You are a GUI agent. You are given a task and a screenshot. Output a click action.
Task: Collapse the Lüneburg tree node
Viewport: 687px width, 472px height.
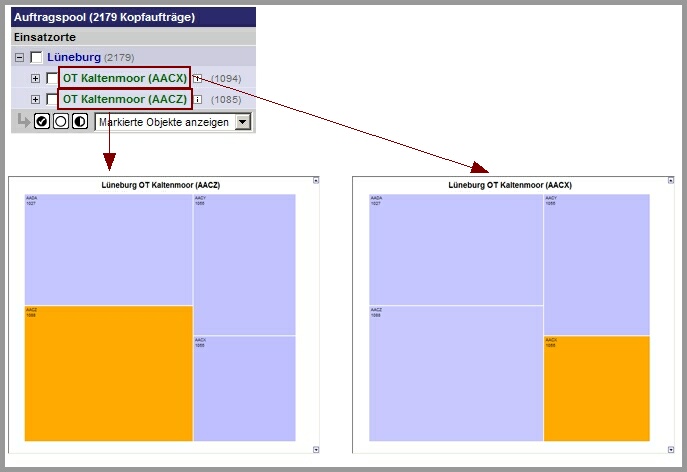[20, 57]
